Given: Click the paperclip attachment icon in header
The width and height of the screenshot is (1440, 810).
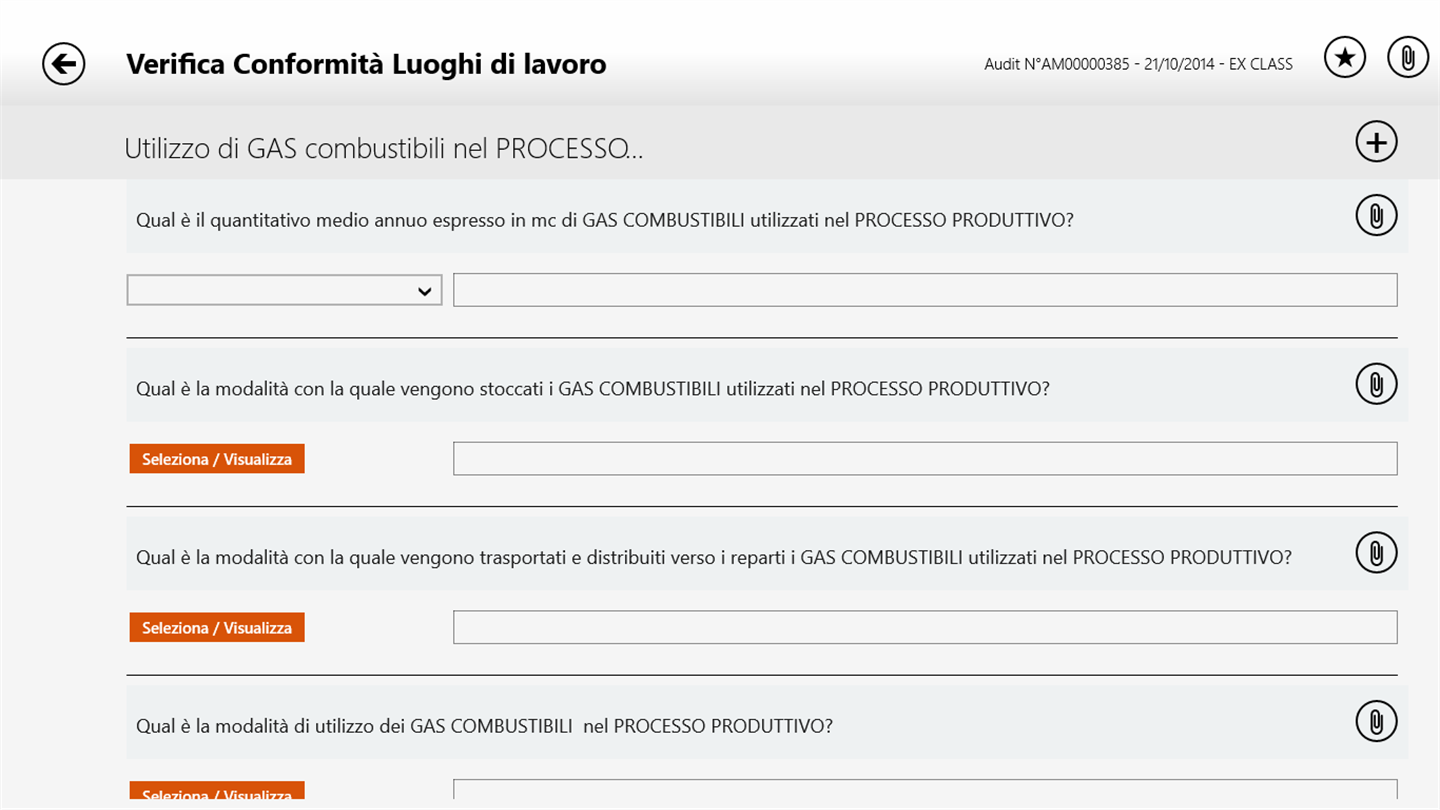Looking at the screenshot, I should pos(1408,58).
